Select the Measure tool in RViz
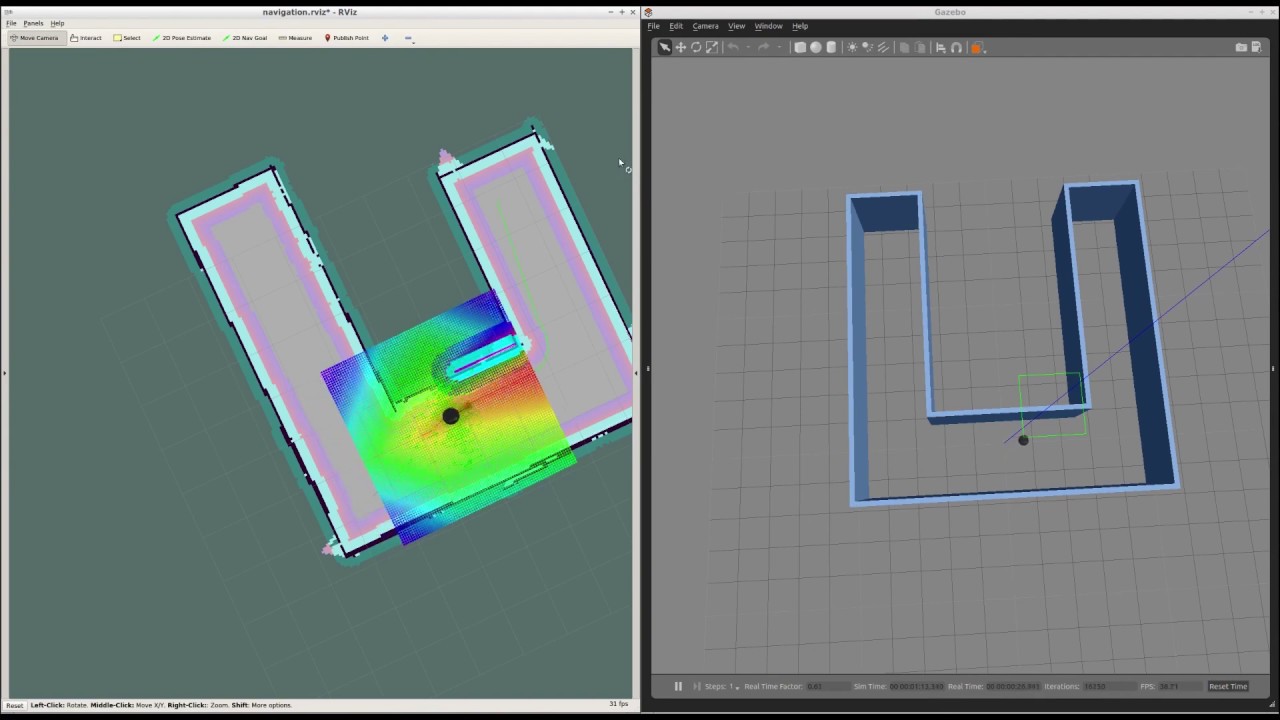The height and width of the screenshot is (720, 1280). [295, 38]
